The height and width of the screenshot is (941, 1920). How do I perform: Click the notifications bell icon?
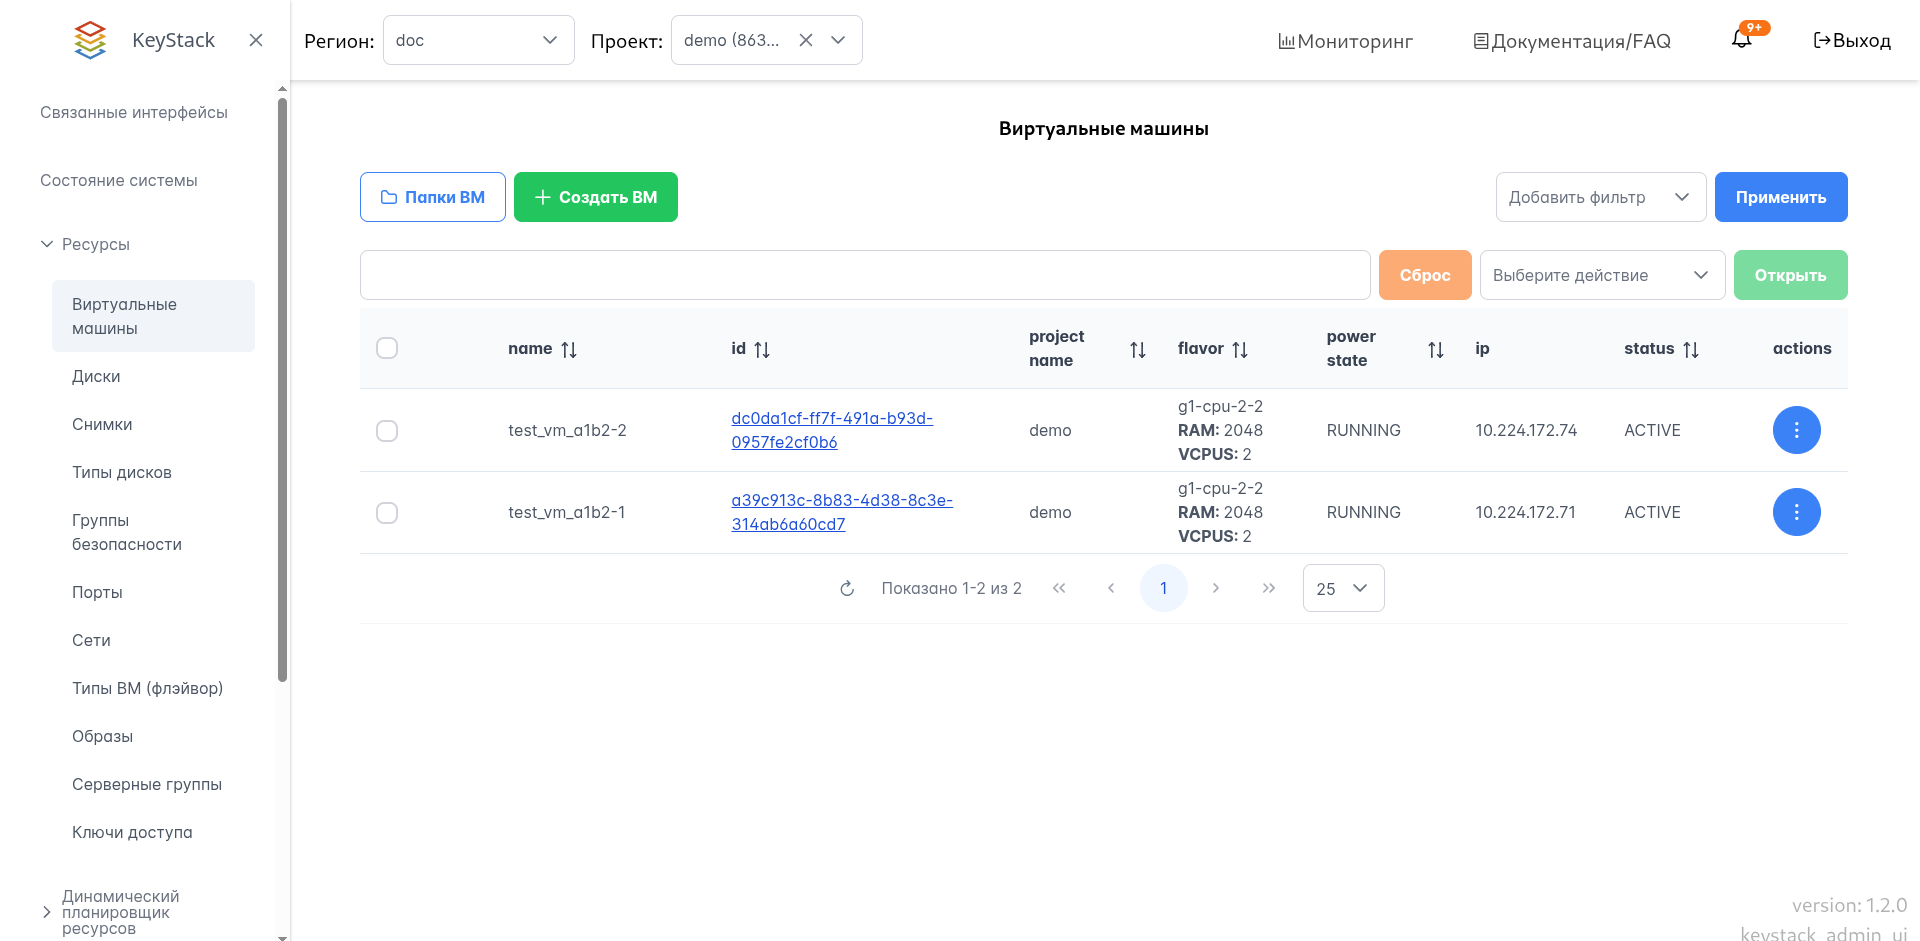point(1741,40)
